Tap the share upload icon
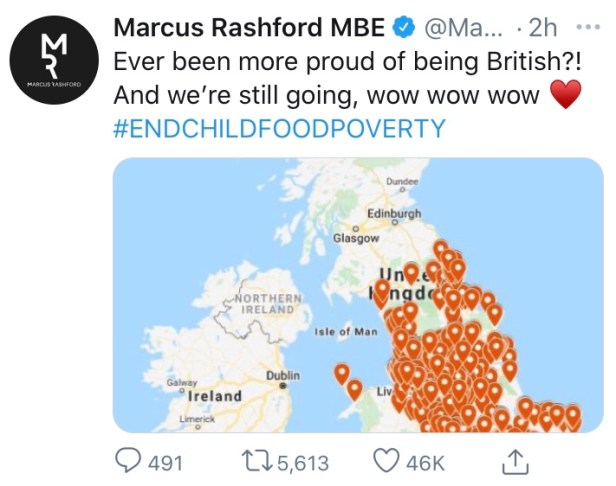This screenshot has height=486, width=616. pyautogui.click(x=513, y=461)
